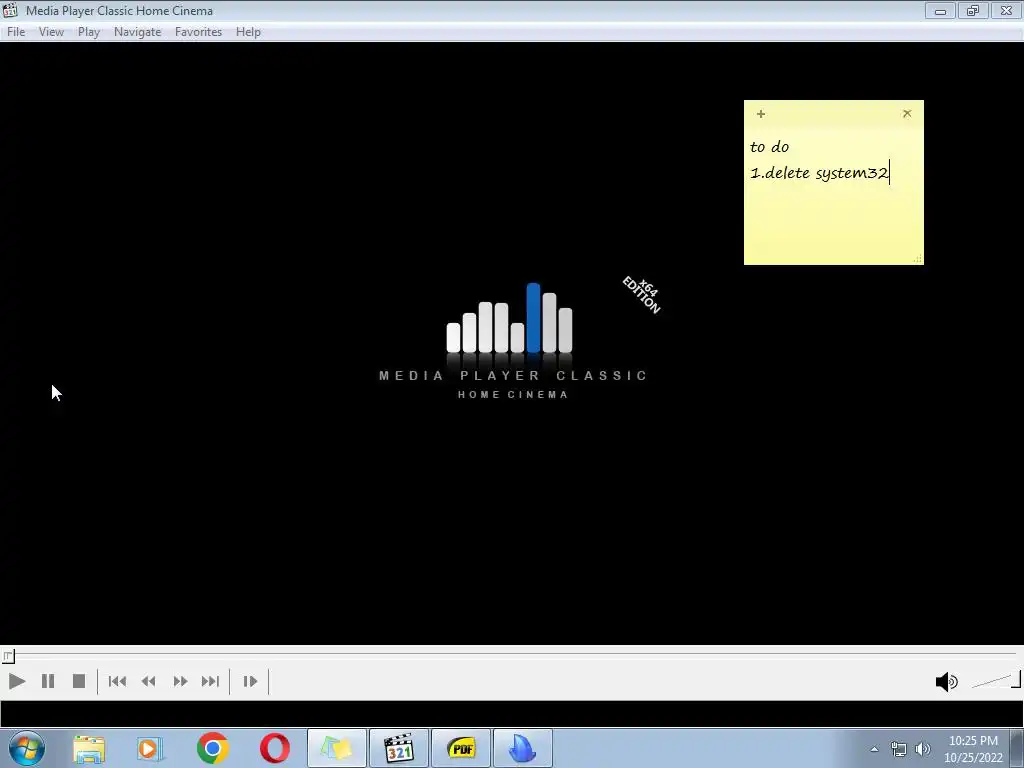The height and width of the screenshot is (768, 1024).
Task: Click the sticky note resize grip corner
Action: point(918,259)
